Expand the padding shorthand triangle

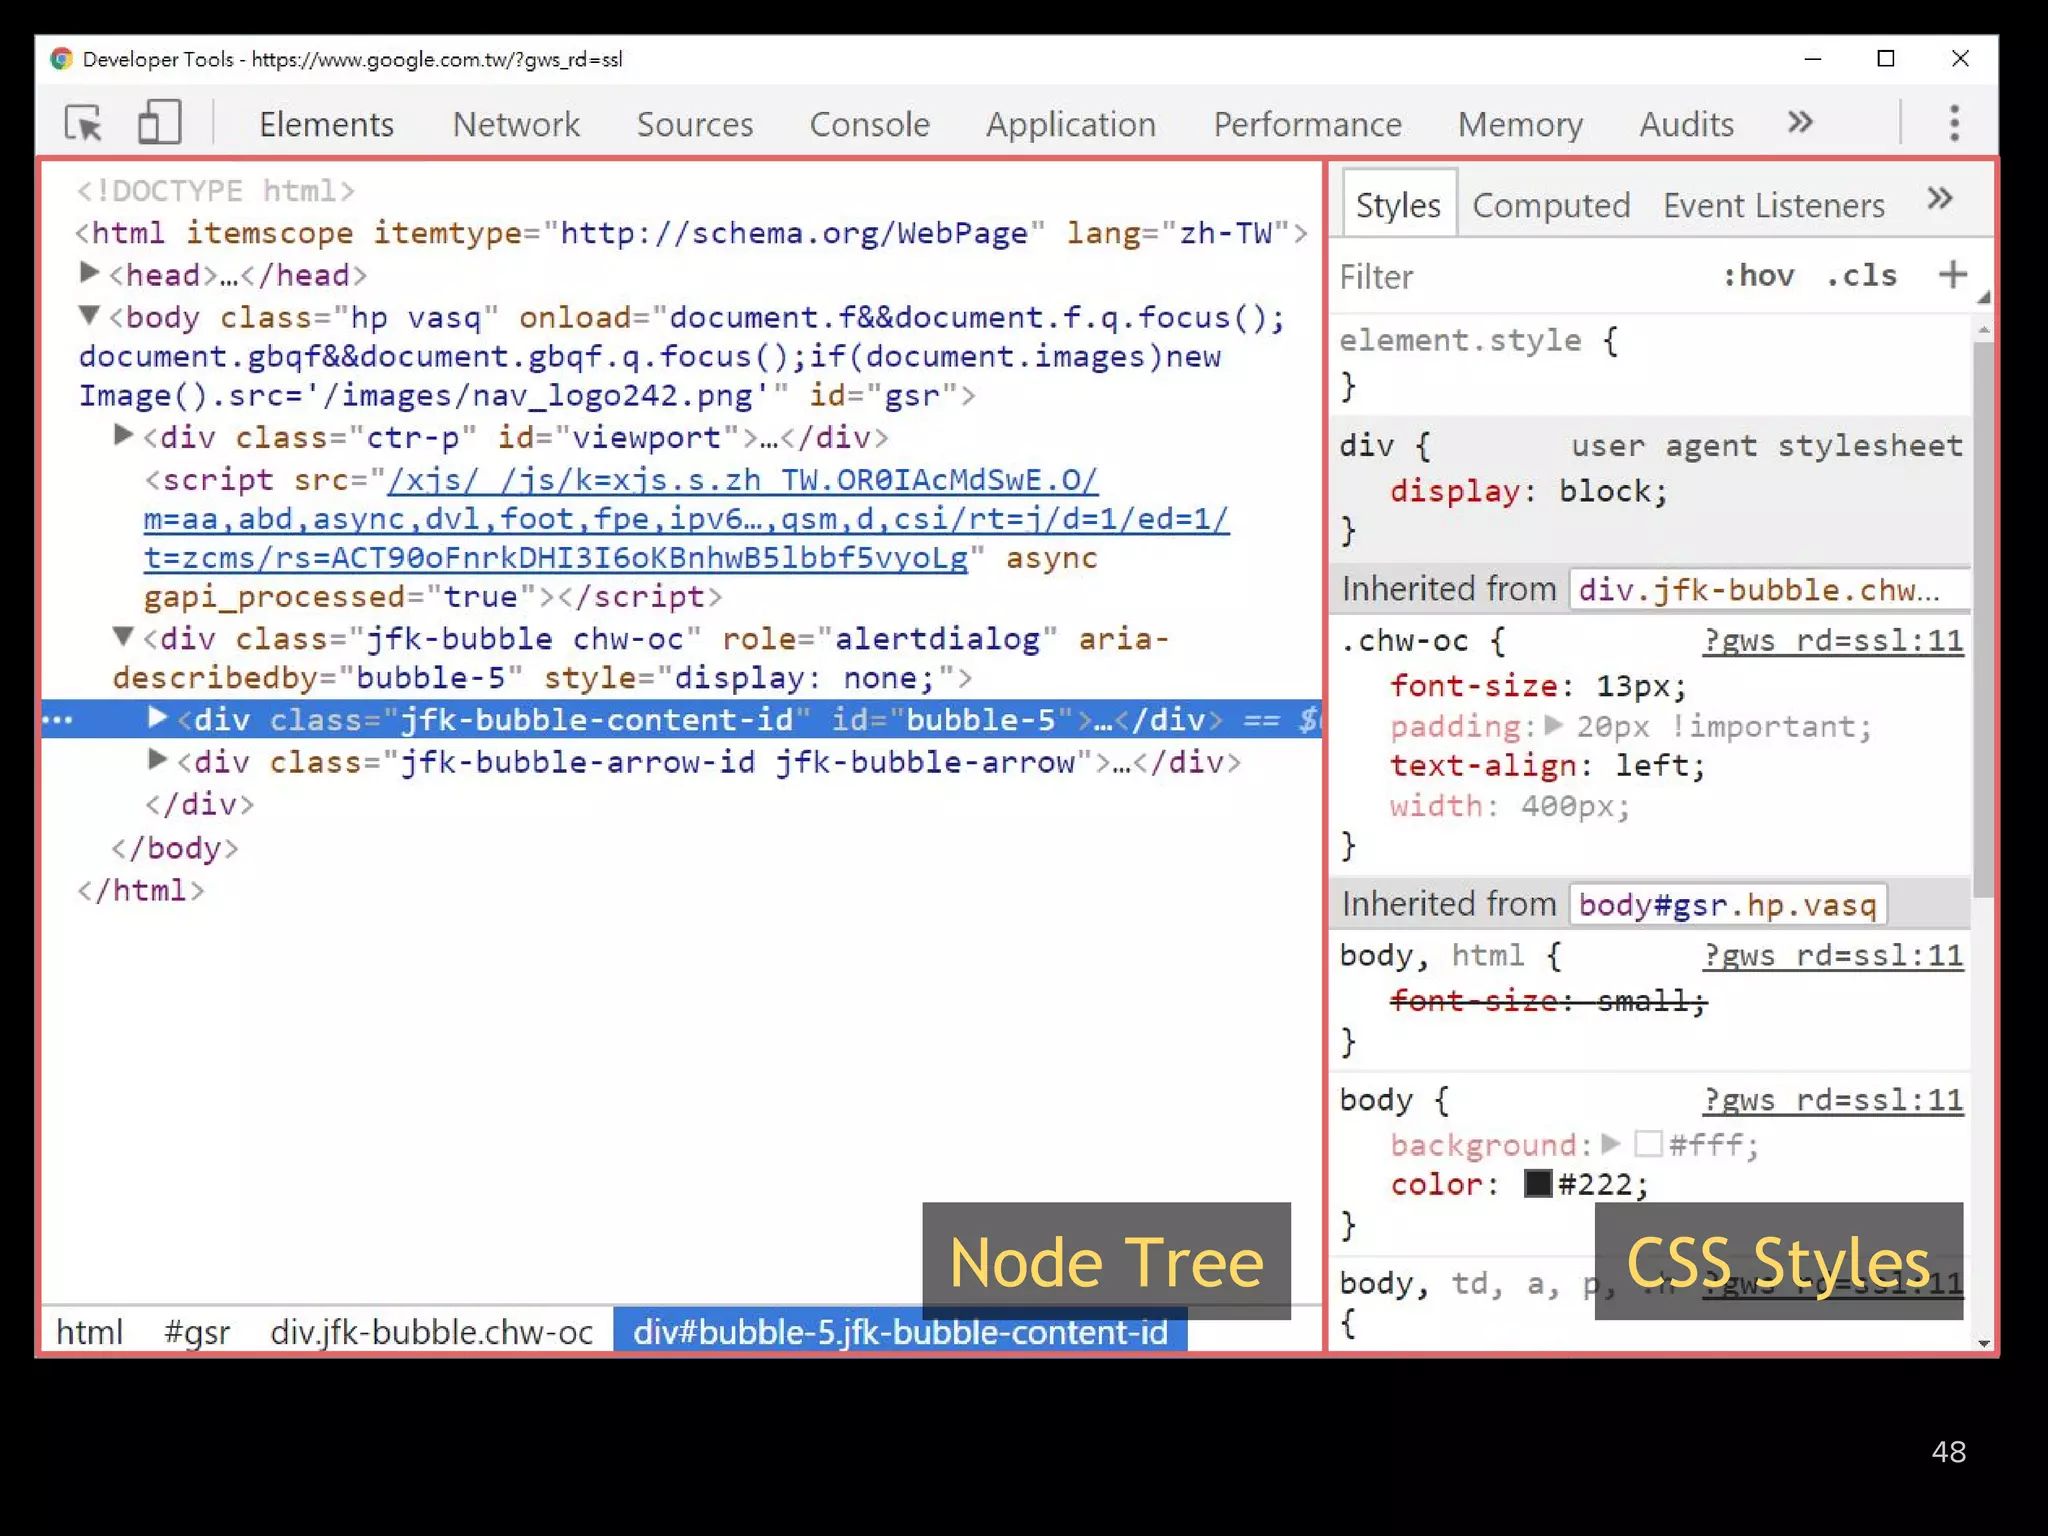(1553, 725)
